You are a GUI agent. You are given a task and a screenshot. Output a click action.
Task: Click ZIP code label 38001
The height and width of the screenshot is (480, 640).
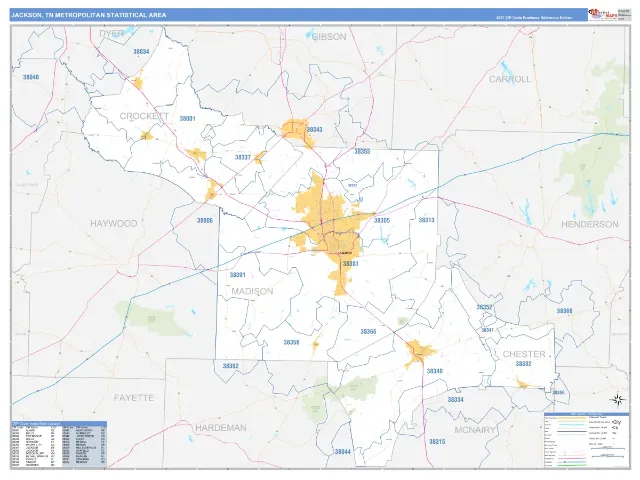tap(187, 119)
